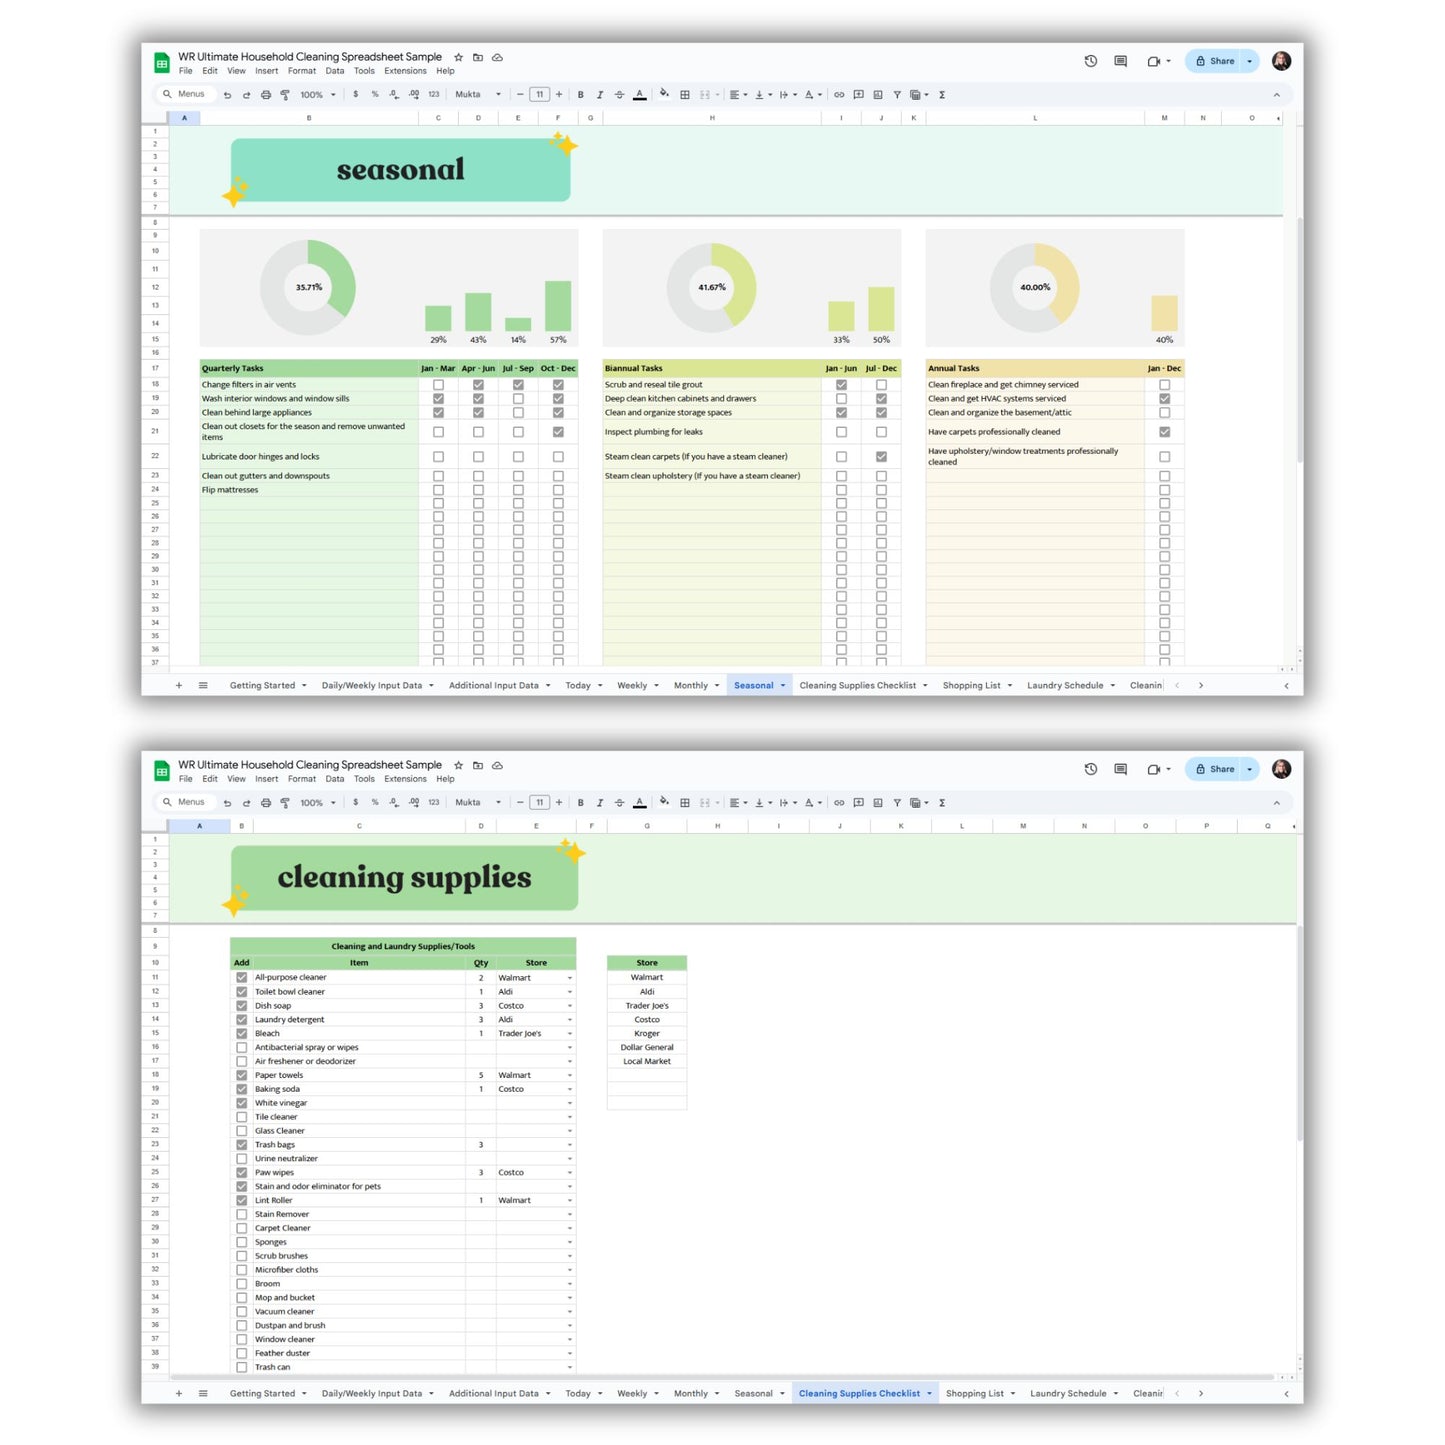Image resolution: width=1445 pixels, height=1445 pixels.
Task: Click the functions sigma icon in bottom window
Action: coord(942,803)
